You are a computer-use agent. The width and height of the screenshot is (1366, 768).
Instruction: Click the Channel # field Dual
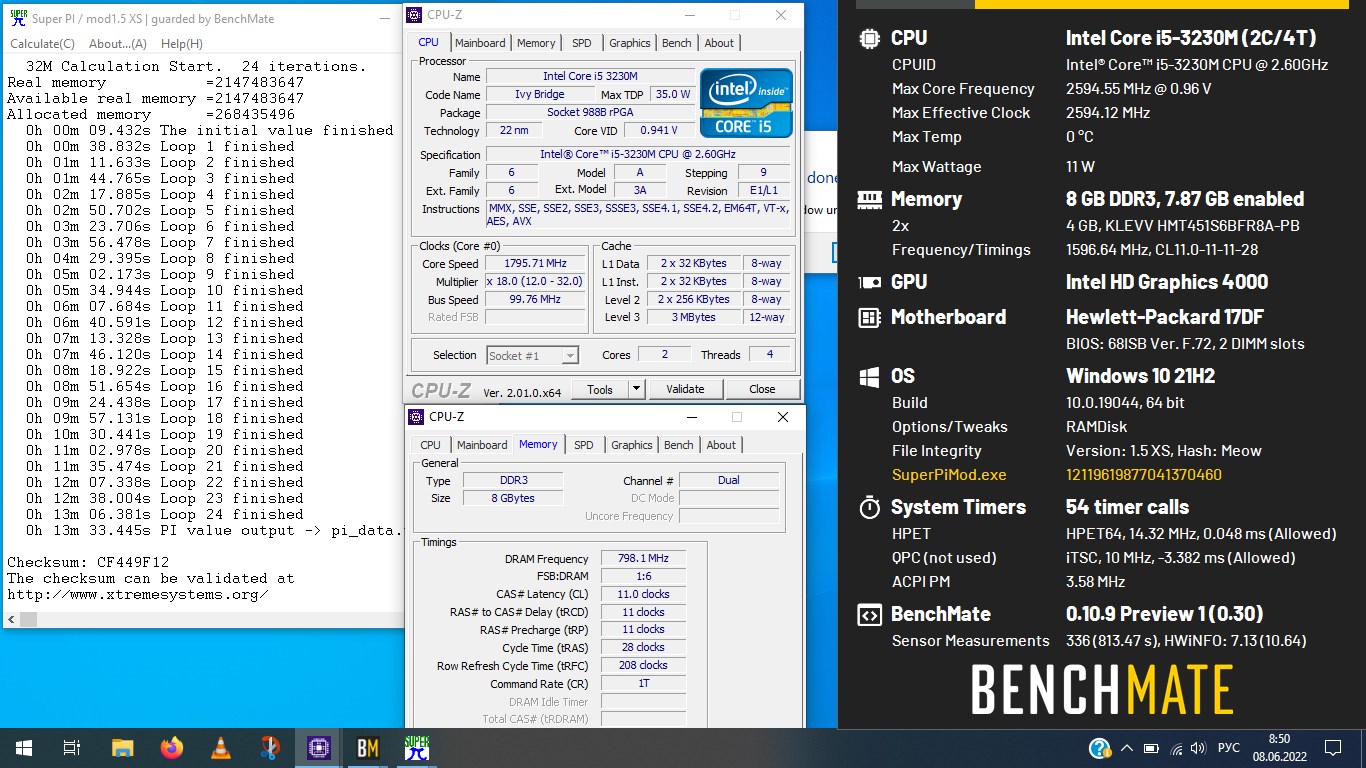(729, 480)
